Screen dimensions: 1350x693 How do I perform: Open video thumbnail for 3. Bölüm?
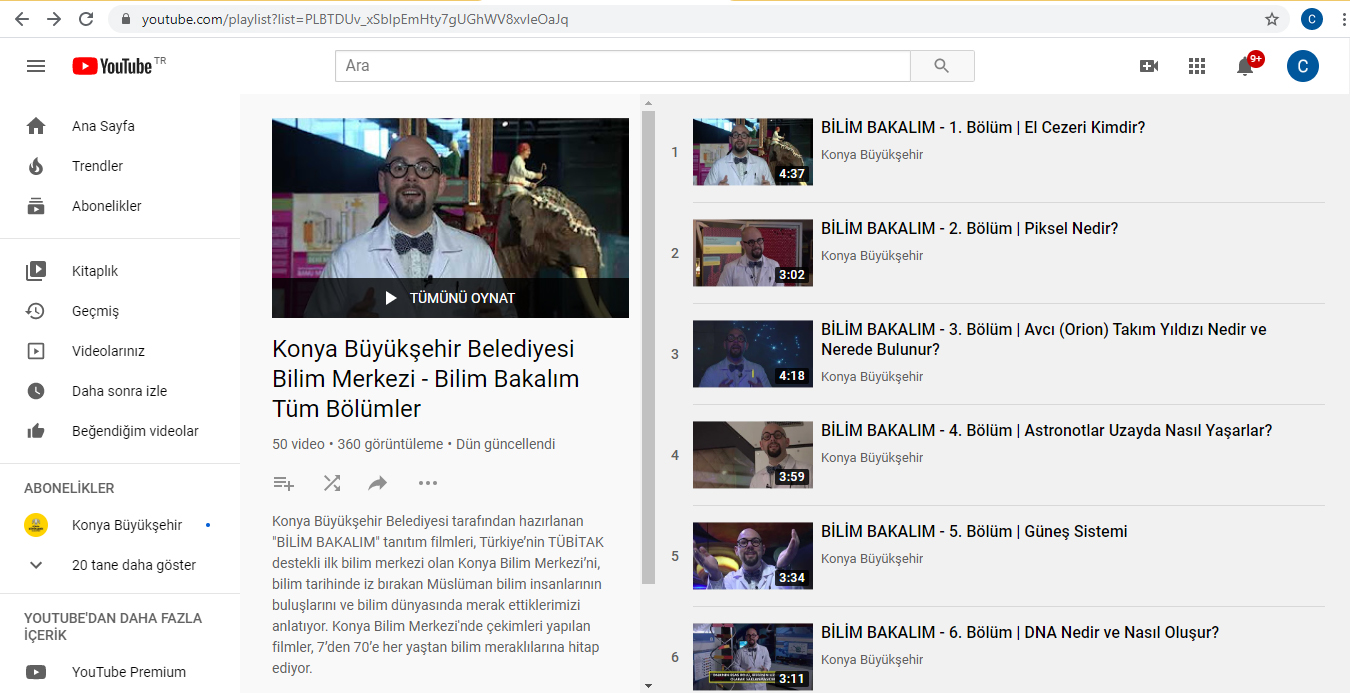pos(753,354)
